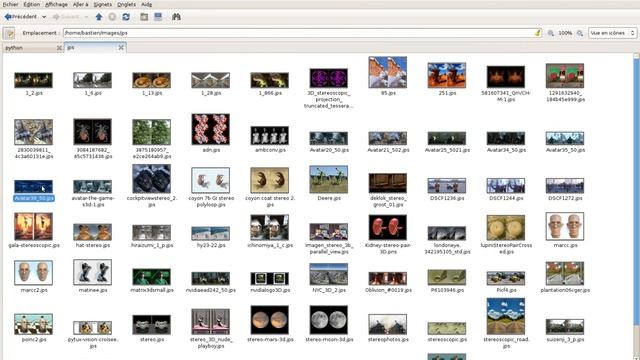640x360 pixels.
Task: Click the file name Avatar35_50.jps
Action: click(565, 150)
